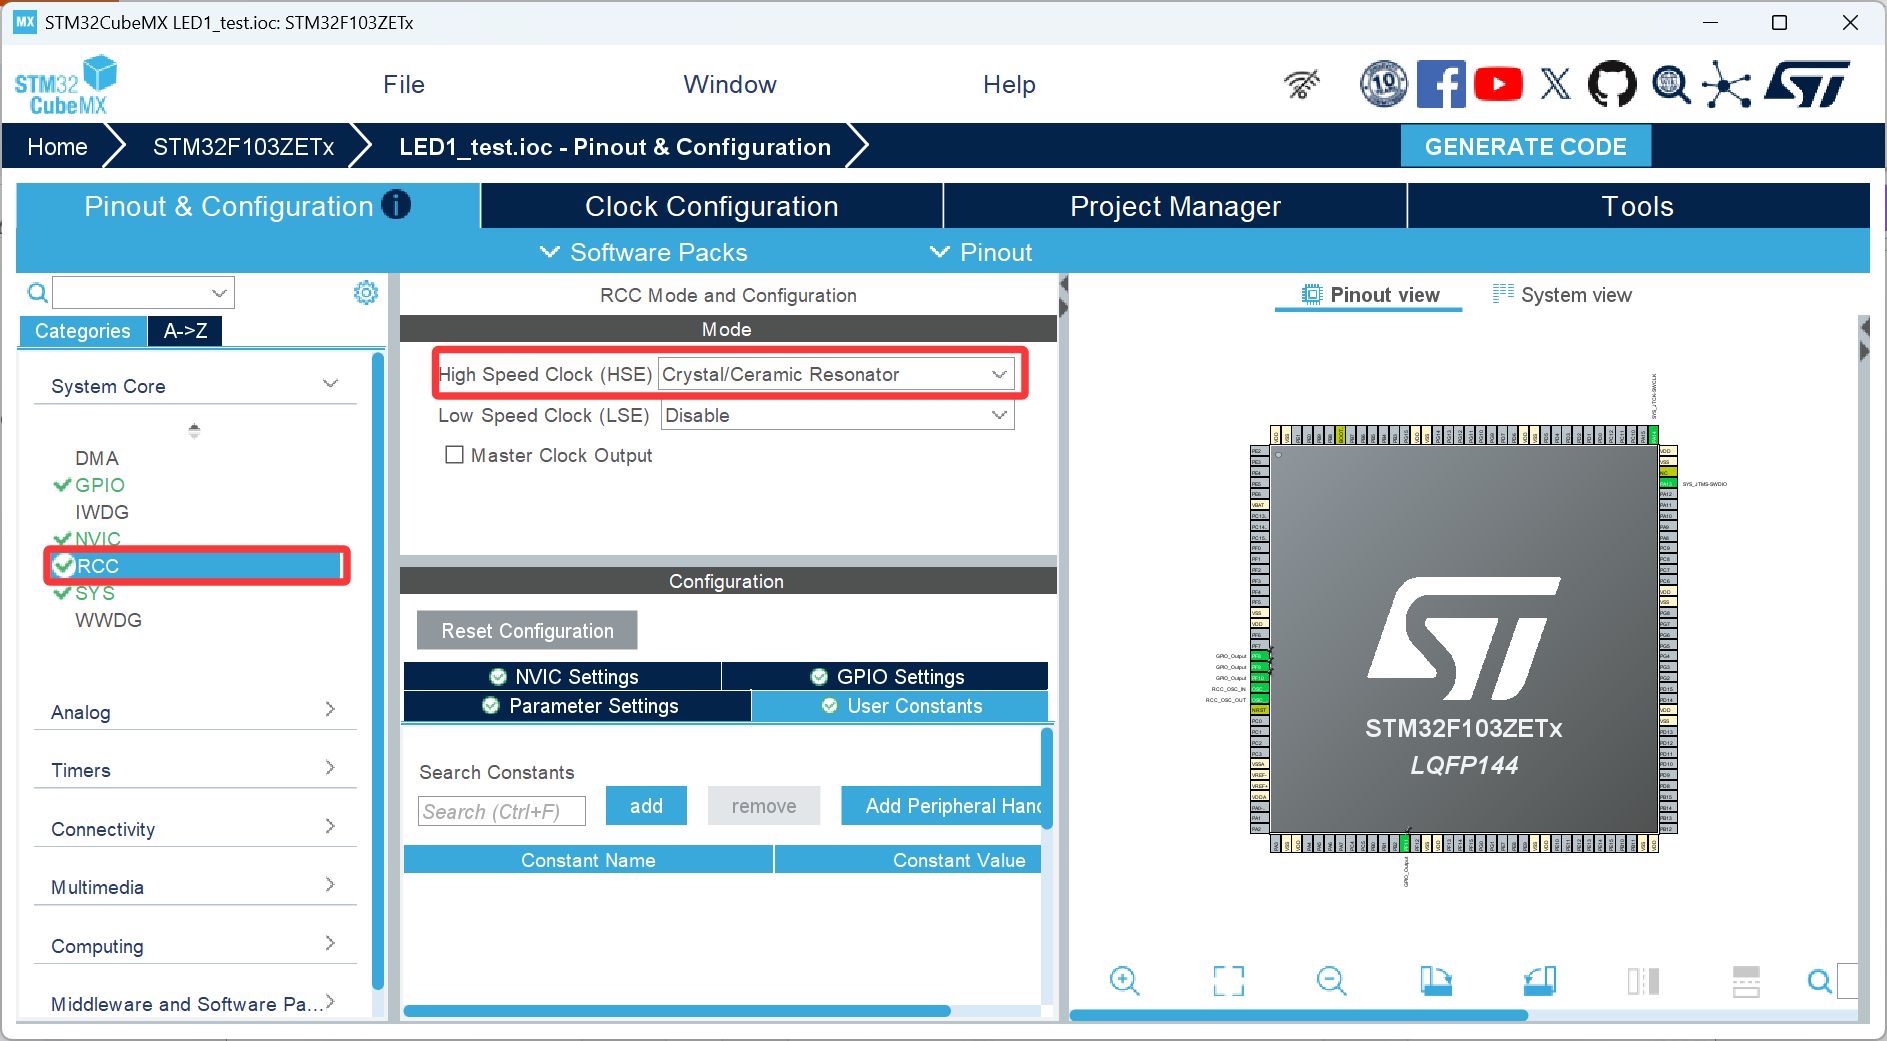Open the File menu
The width and height of the screenshot is (1887, 1041).
coord(404,85)
